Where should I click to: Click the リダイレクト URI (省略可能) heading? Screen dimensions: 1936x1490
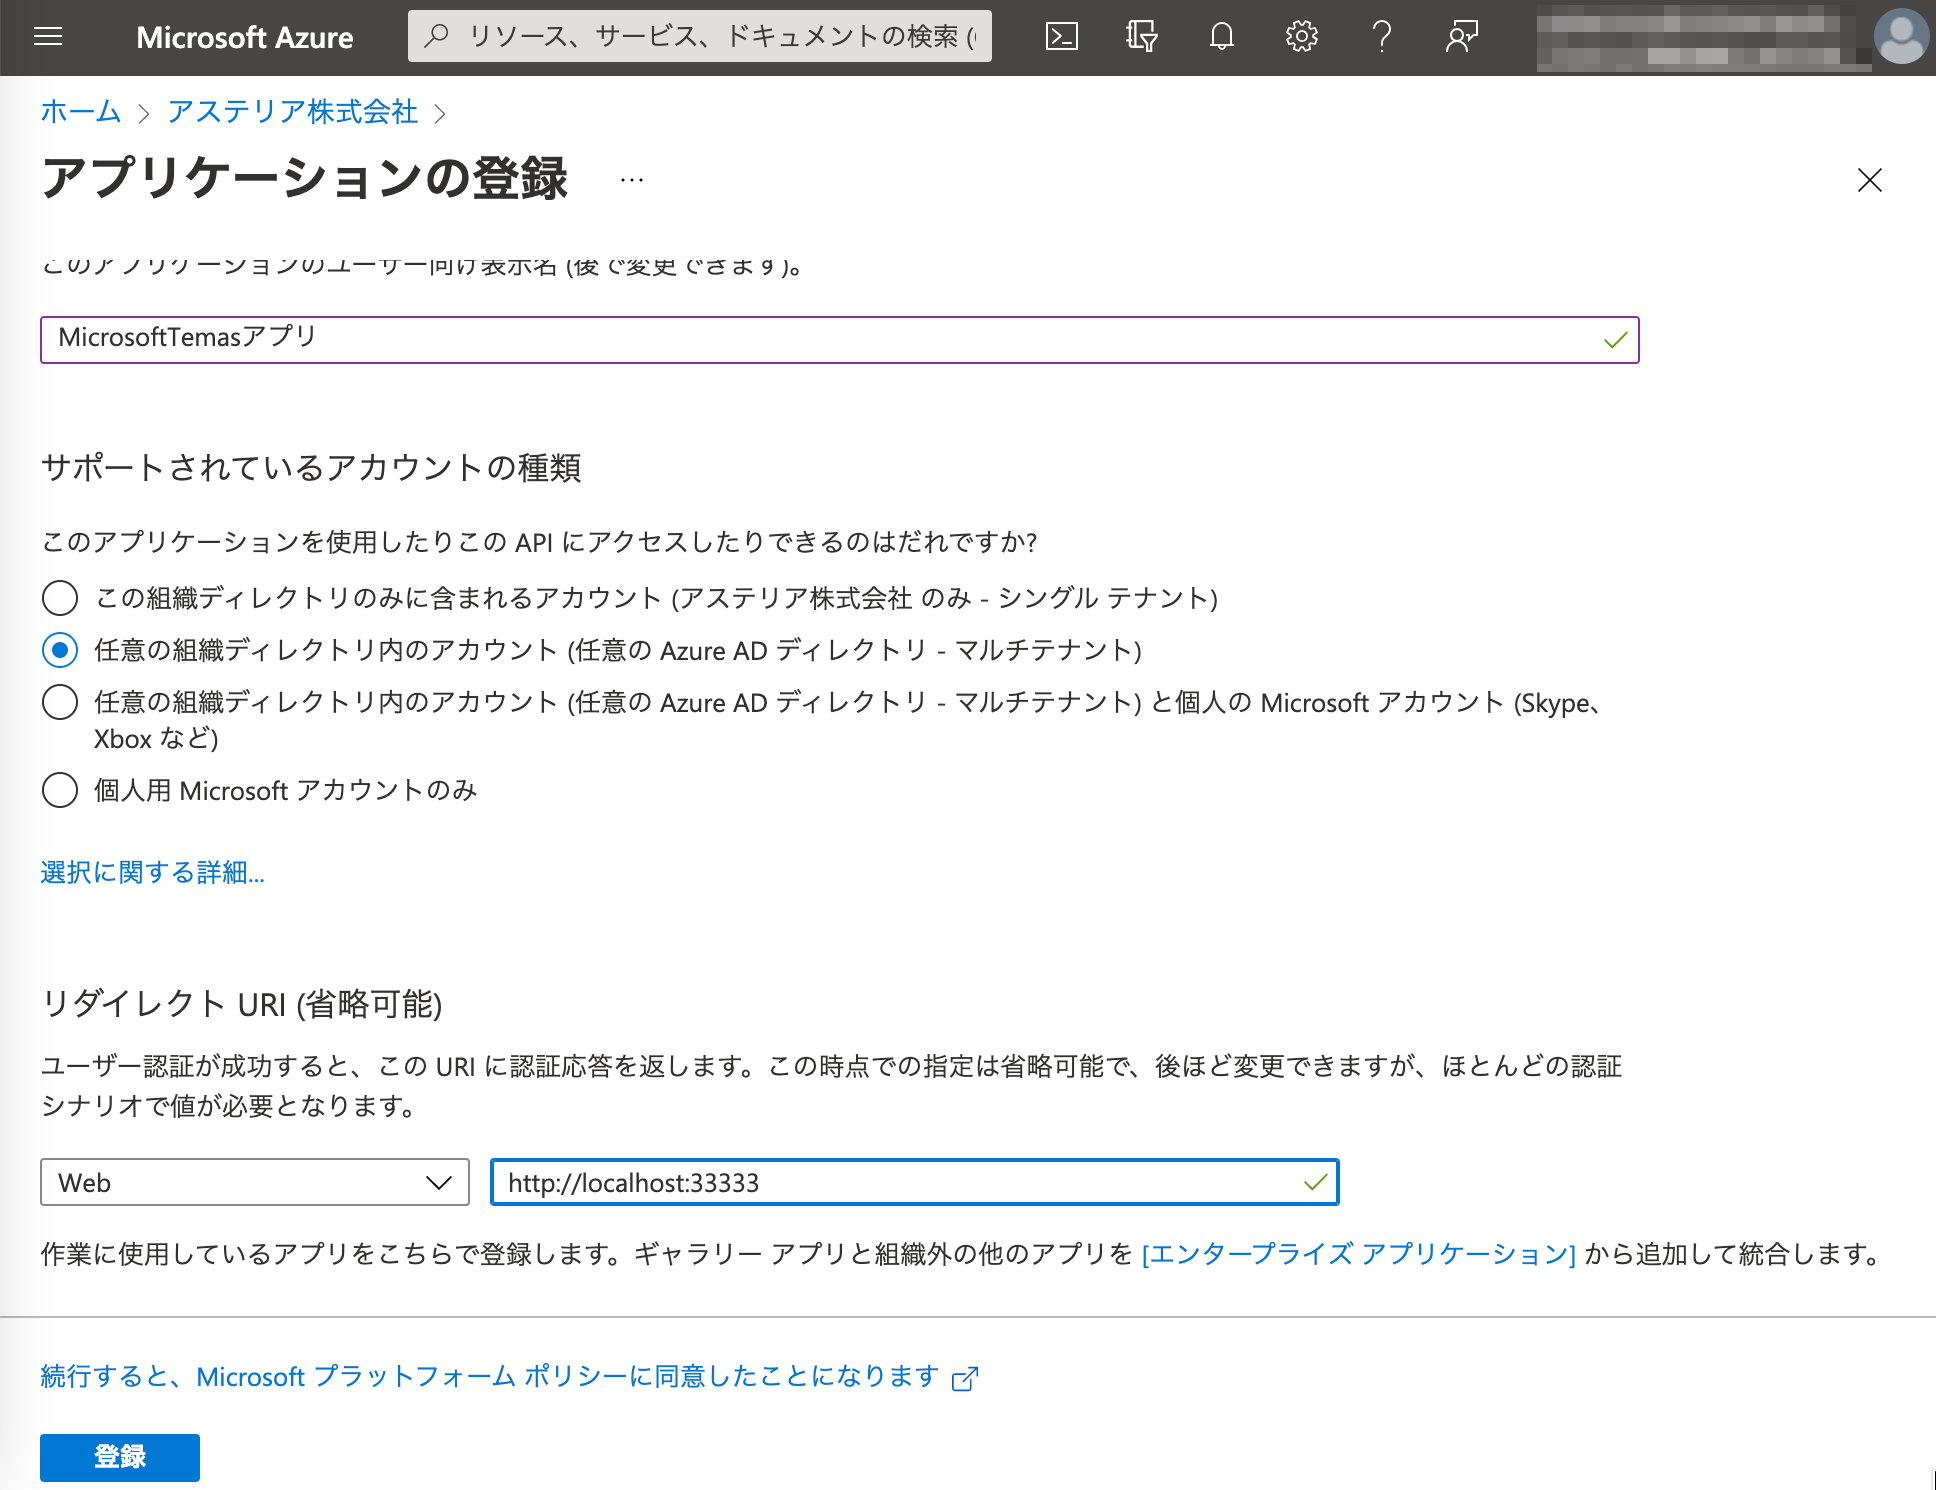(x=241, y=1003)
